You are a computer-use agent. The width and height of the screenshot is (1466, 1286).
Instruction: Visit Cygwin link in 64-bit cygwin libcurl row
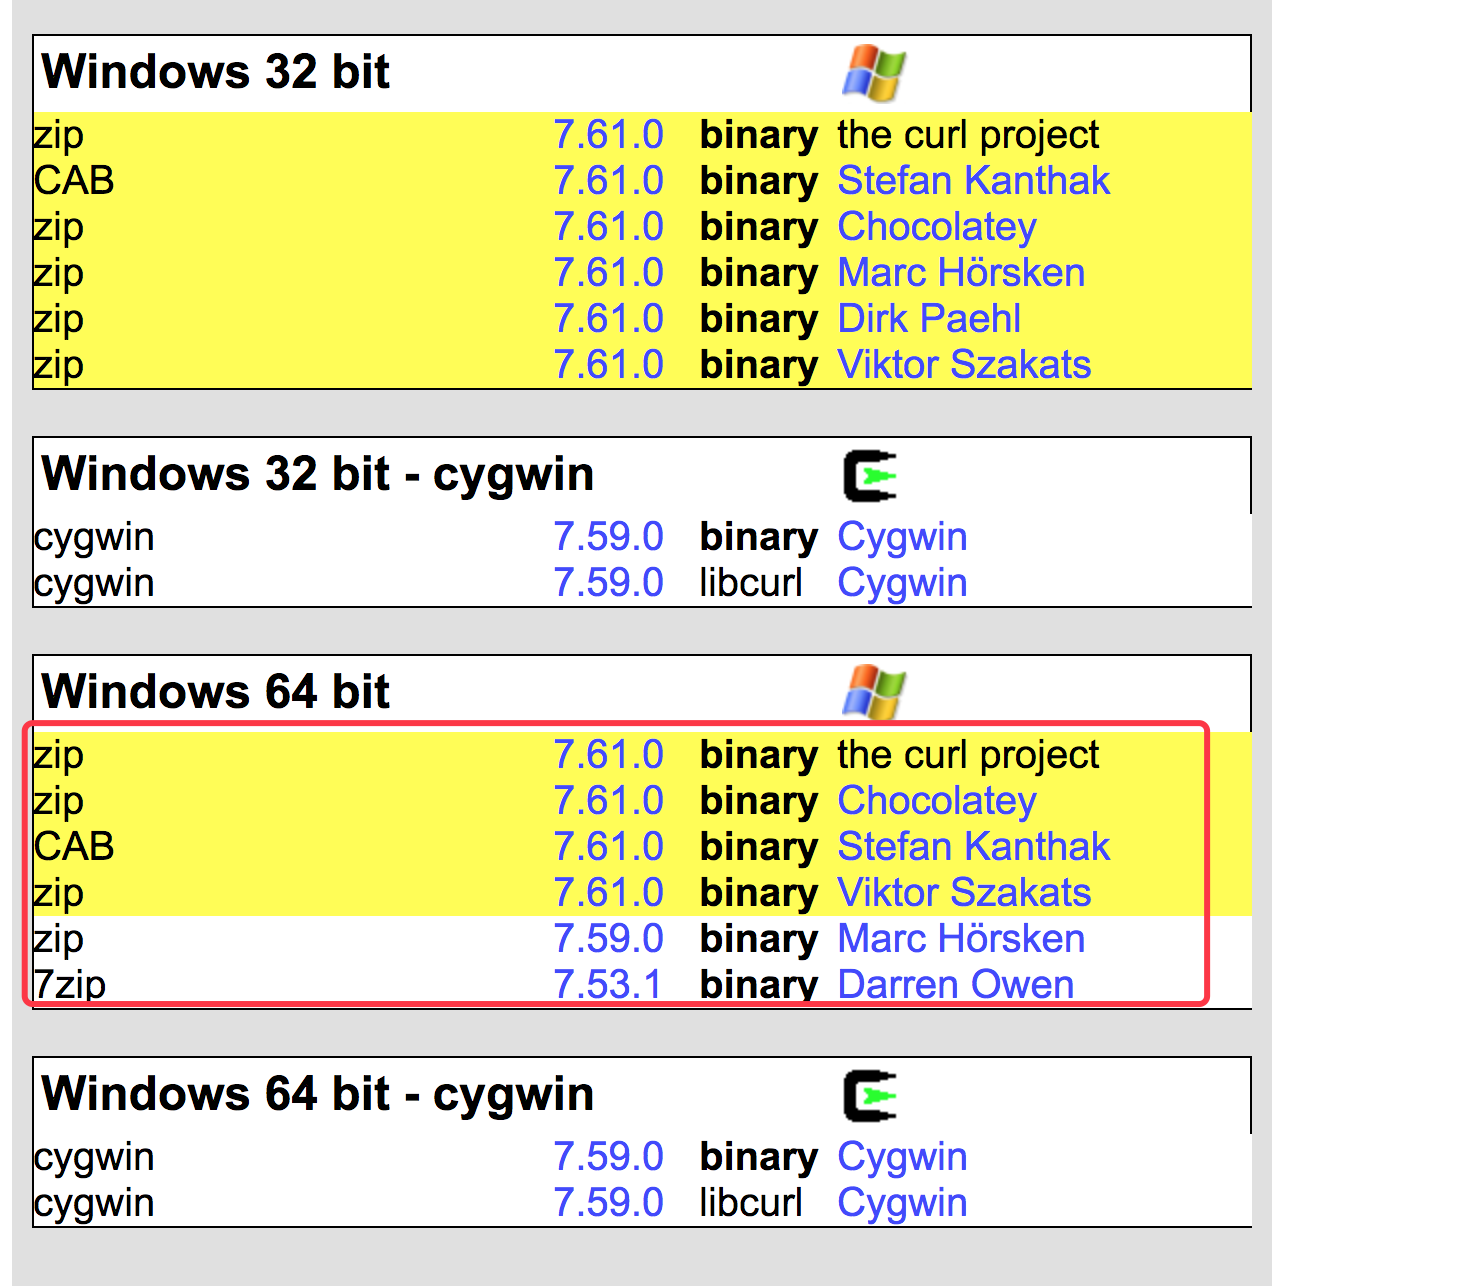pos(902,1204)
